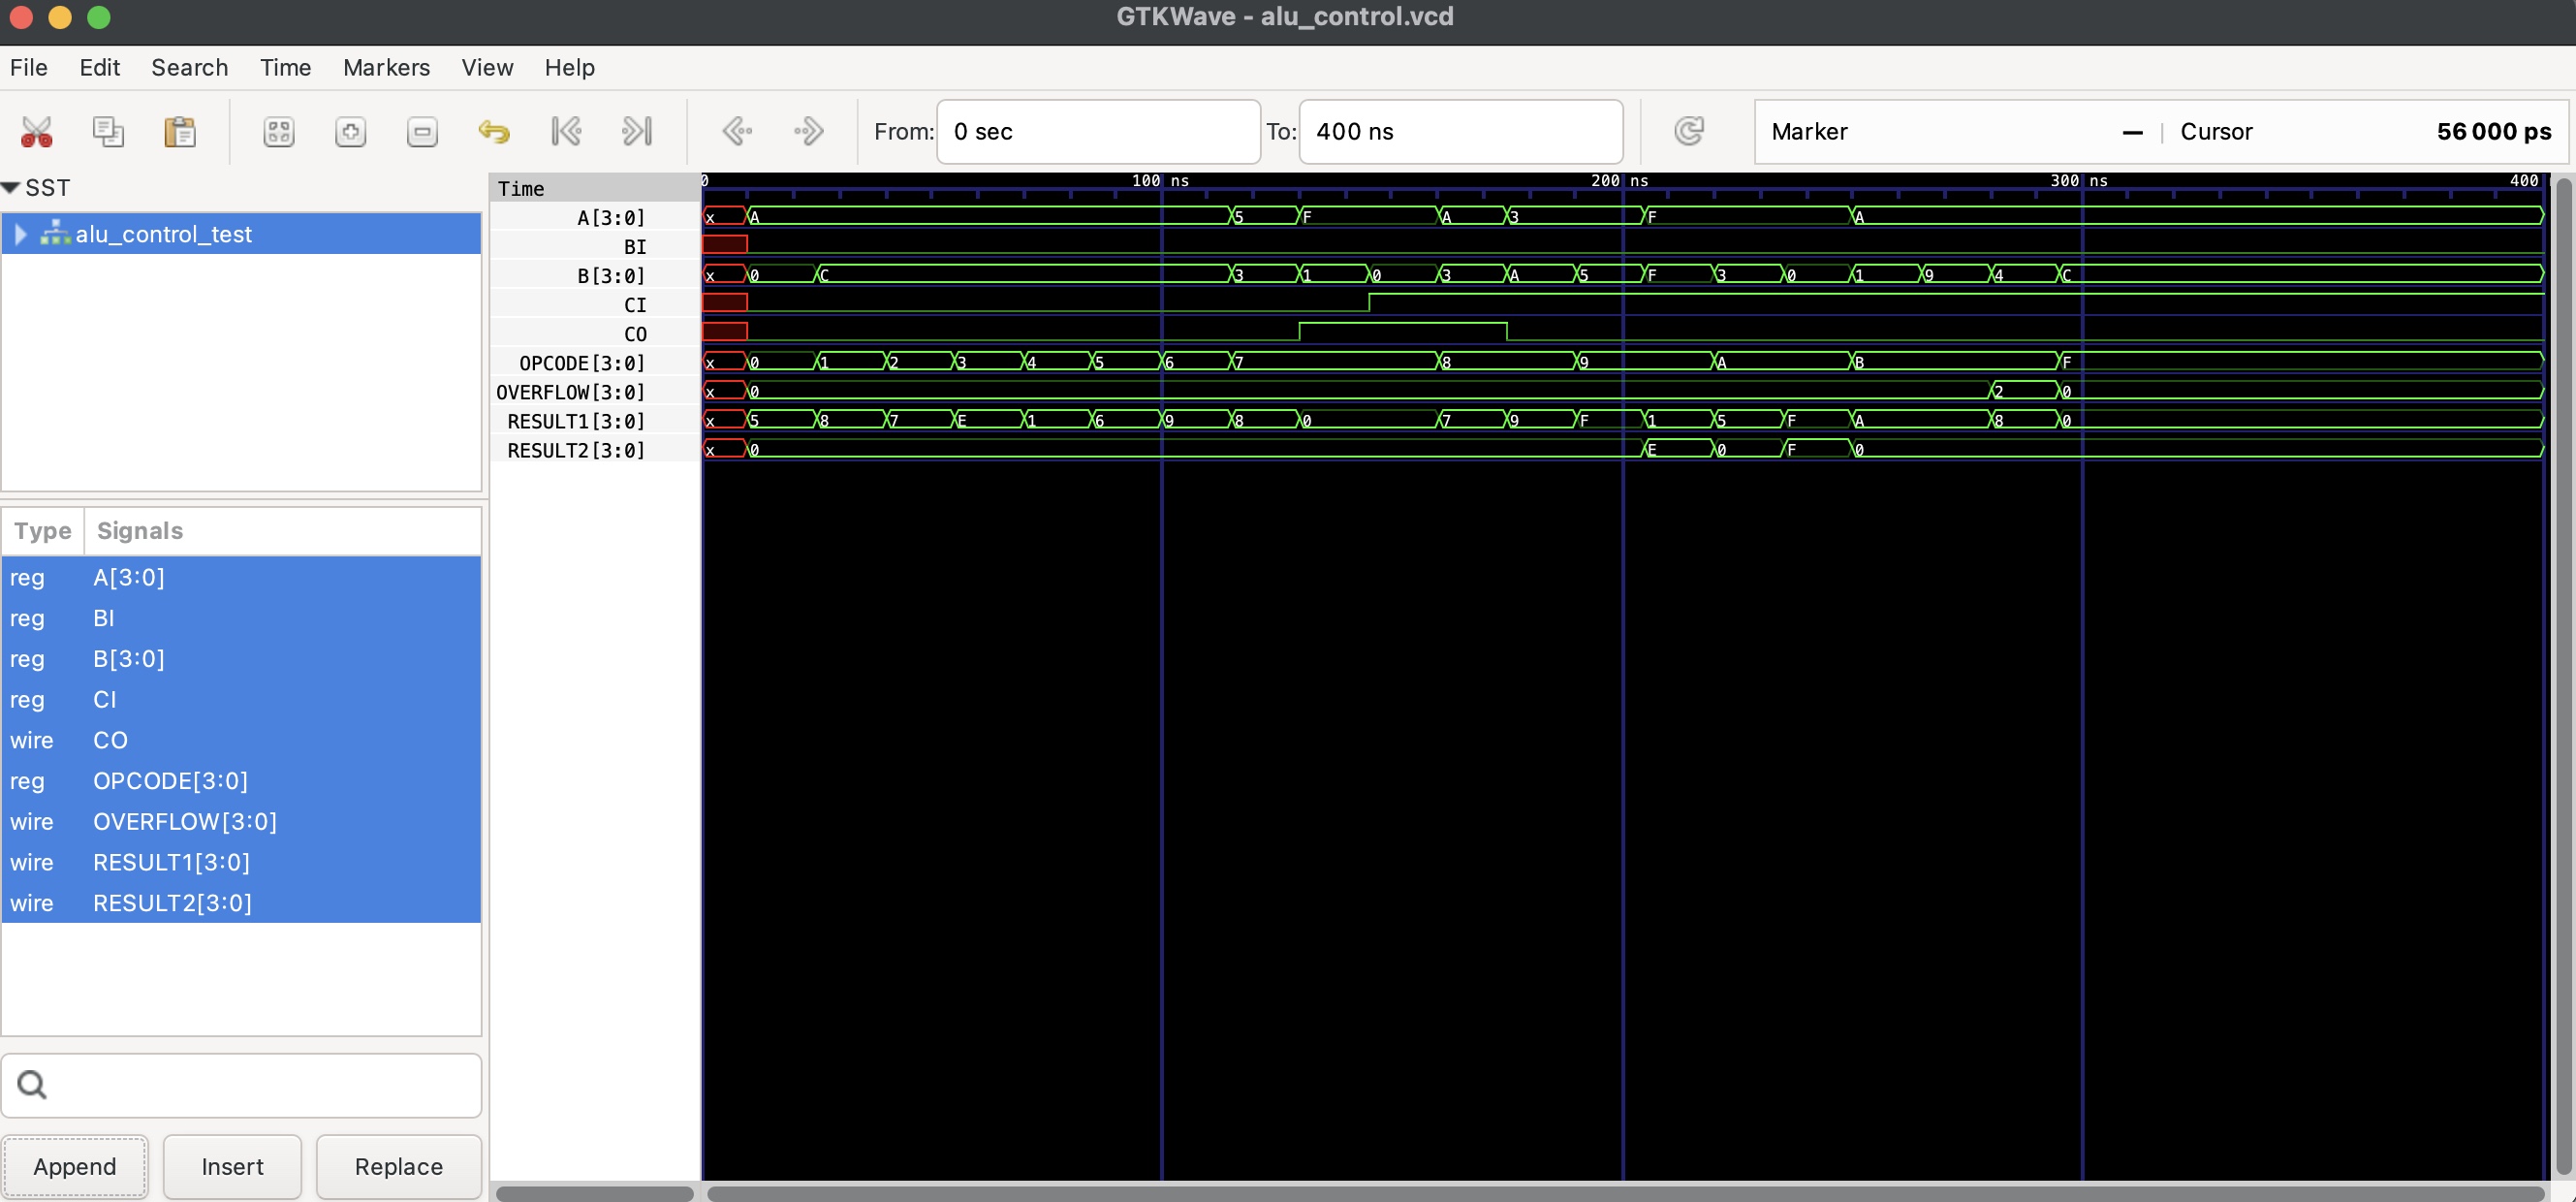Click the Paste Traces clipboard icon
The height and width of the screenshot is (1202, 2576).
[180, 131]
